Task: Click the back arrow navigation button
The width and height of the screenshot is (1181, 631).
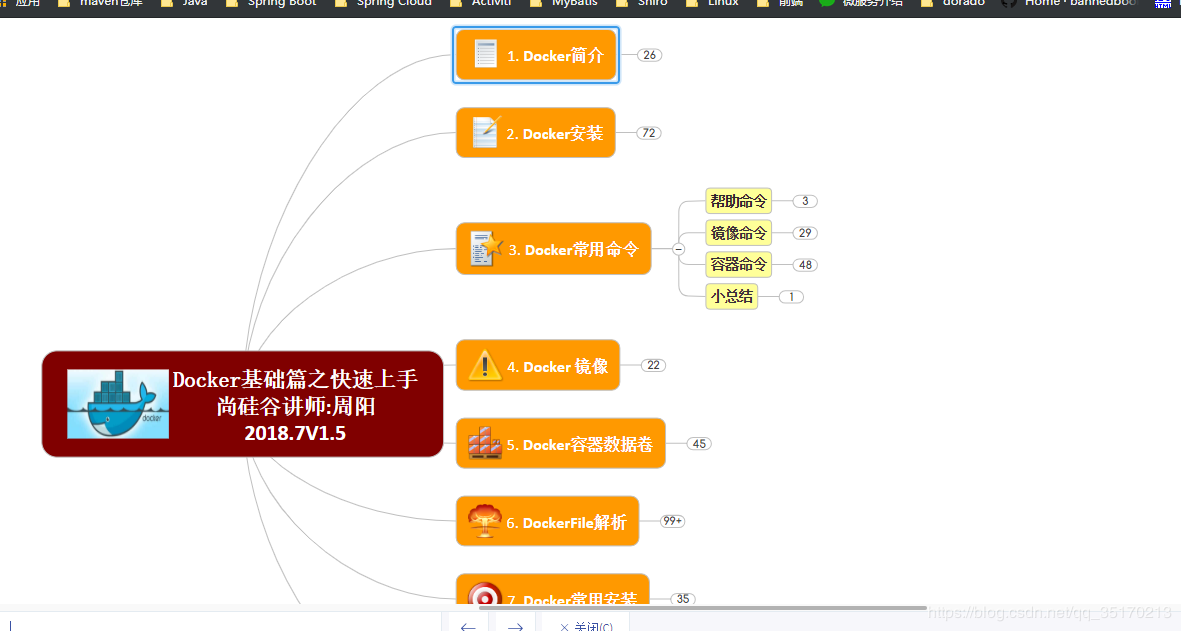Action: click(467, 625)
